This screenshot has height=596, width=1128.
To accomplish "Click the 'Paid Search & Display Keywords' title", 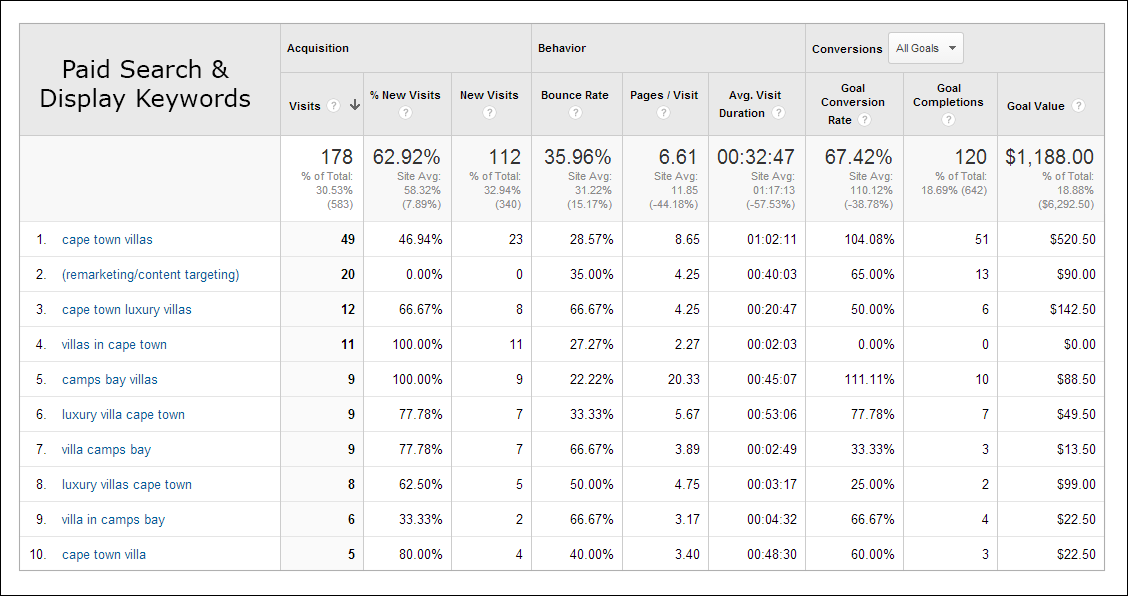I will click(x=145, y=83).
